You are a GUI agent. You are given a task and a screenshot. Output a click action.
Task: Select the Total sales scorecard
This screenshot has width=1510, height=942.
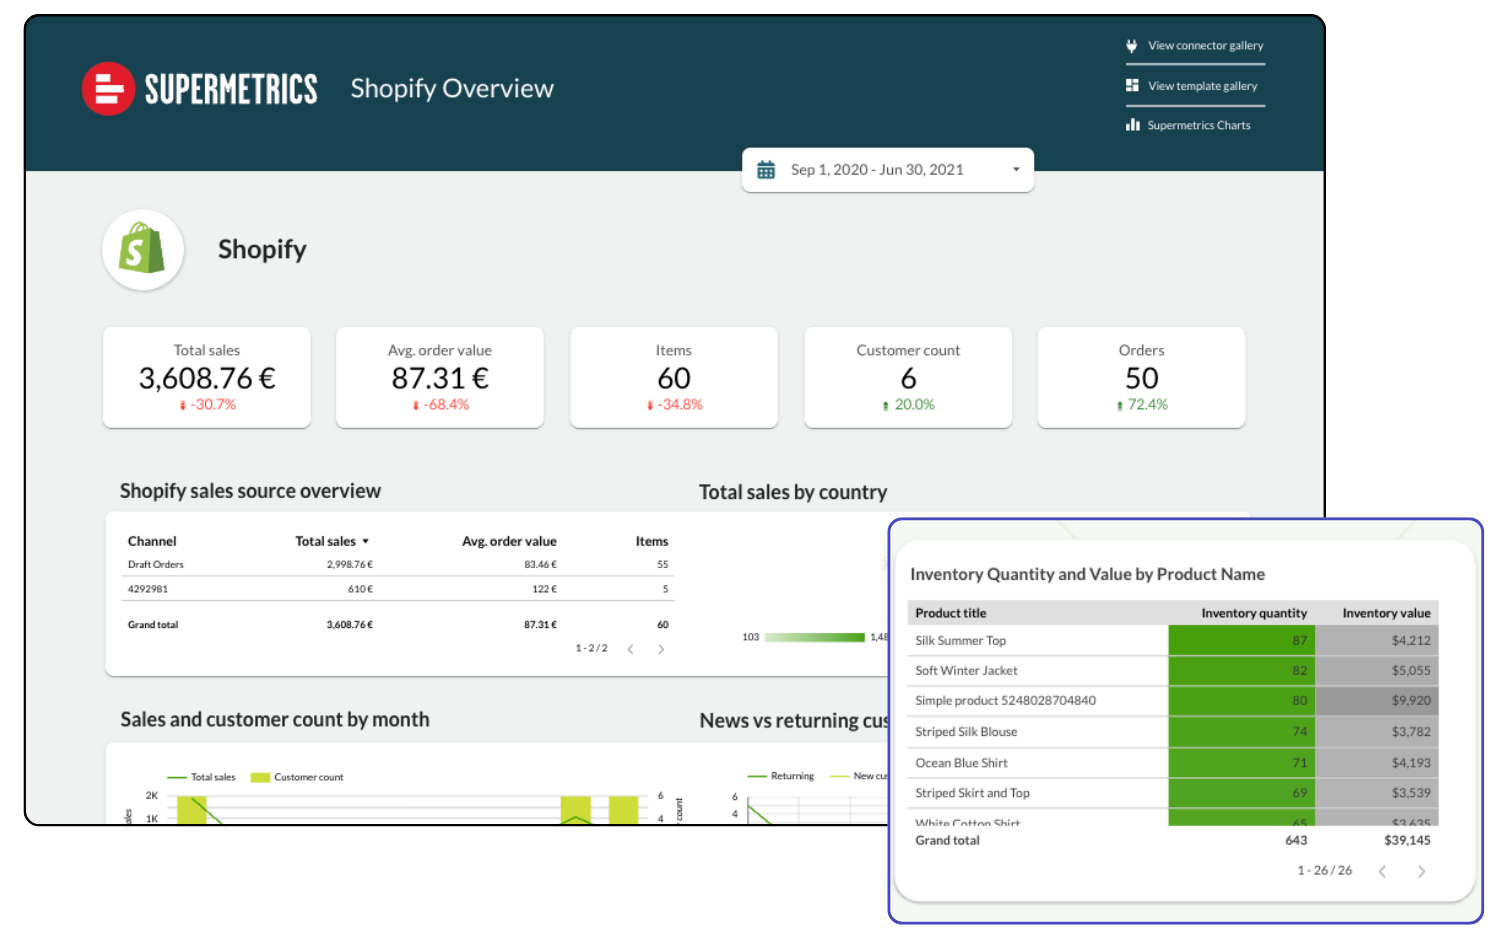point(207,377)
